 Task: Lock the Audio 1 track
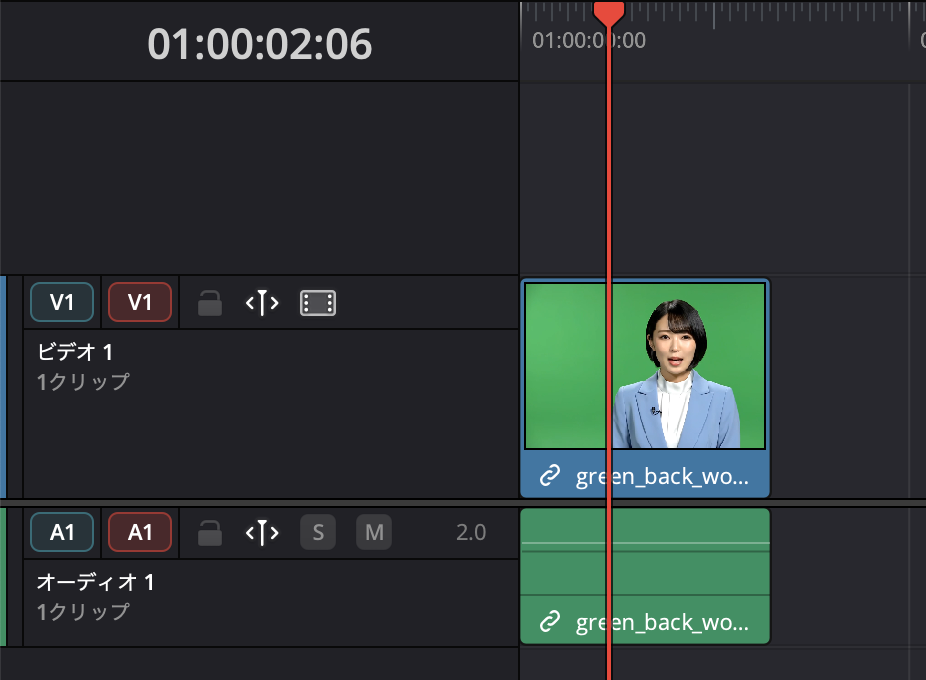pos(210,533)
